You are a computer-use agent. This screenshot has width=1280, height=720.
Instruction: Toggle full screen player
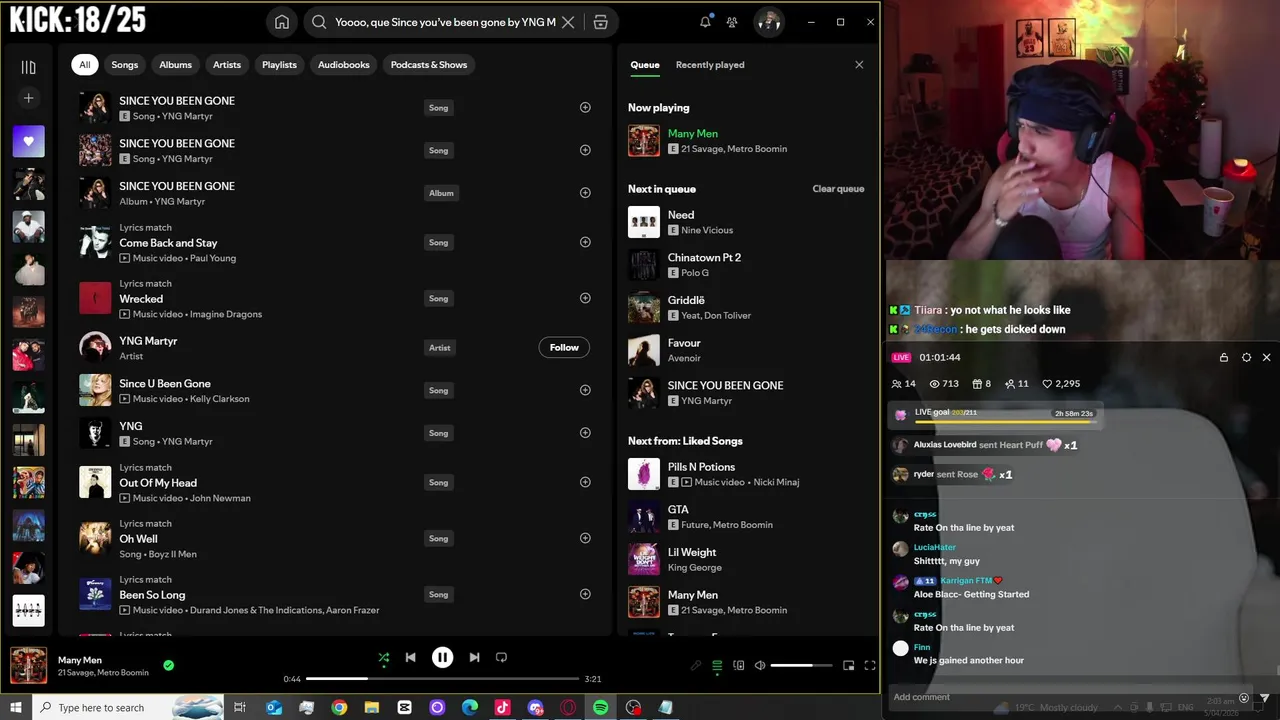870,665
